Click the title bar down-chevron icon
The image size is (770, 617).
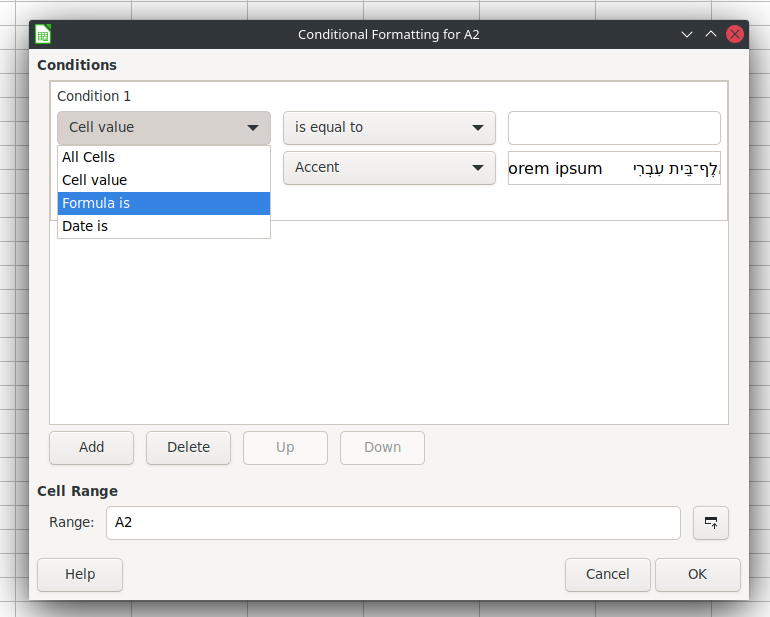(x=687, y=34)
